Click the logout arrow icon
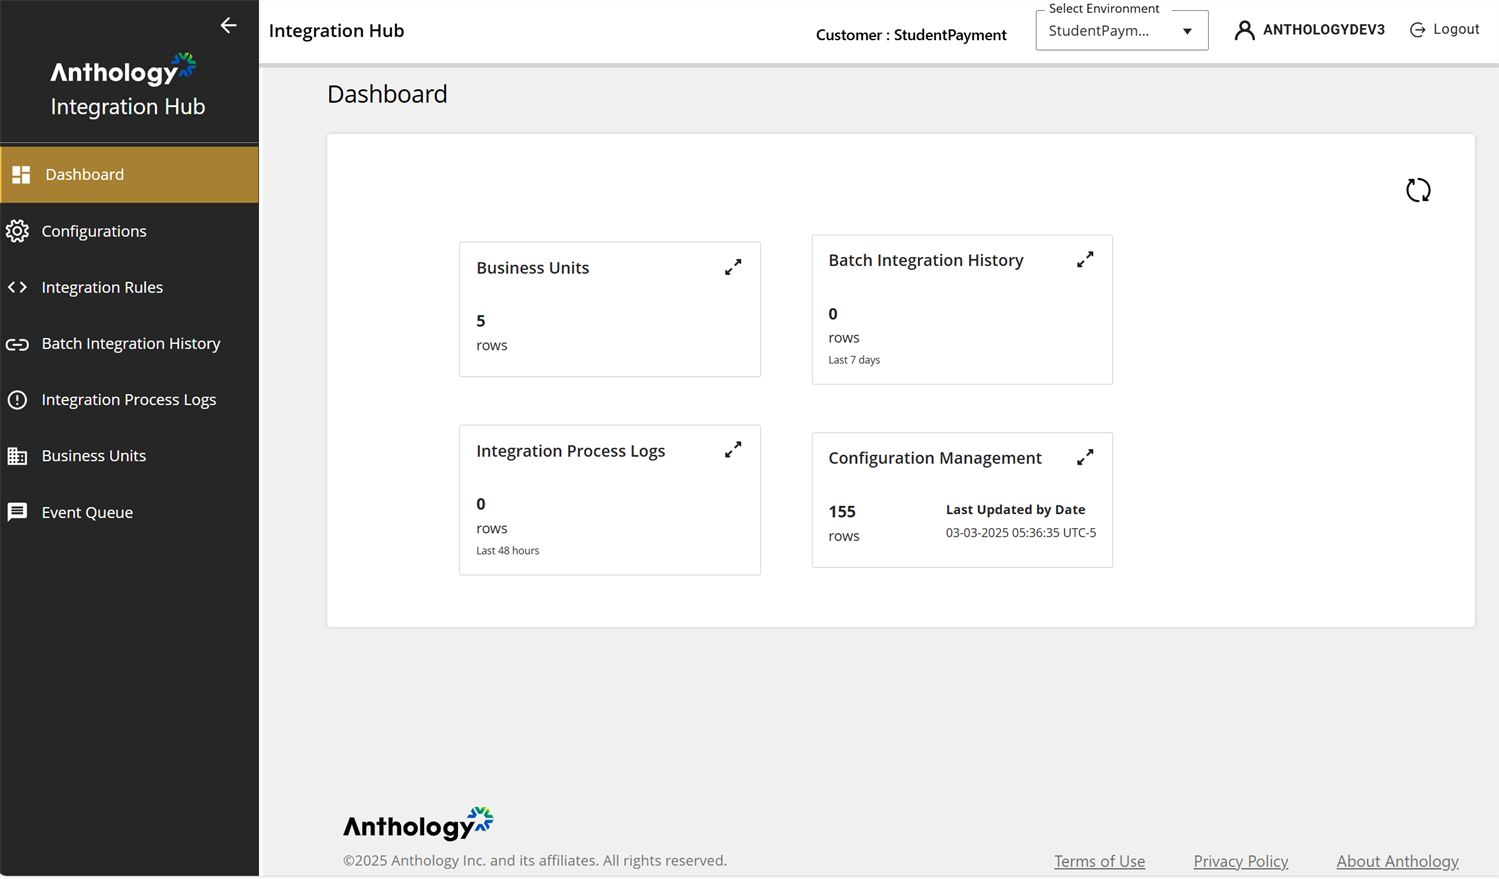 pos(1417,30)
